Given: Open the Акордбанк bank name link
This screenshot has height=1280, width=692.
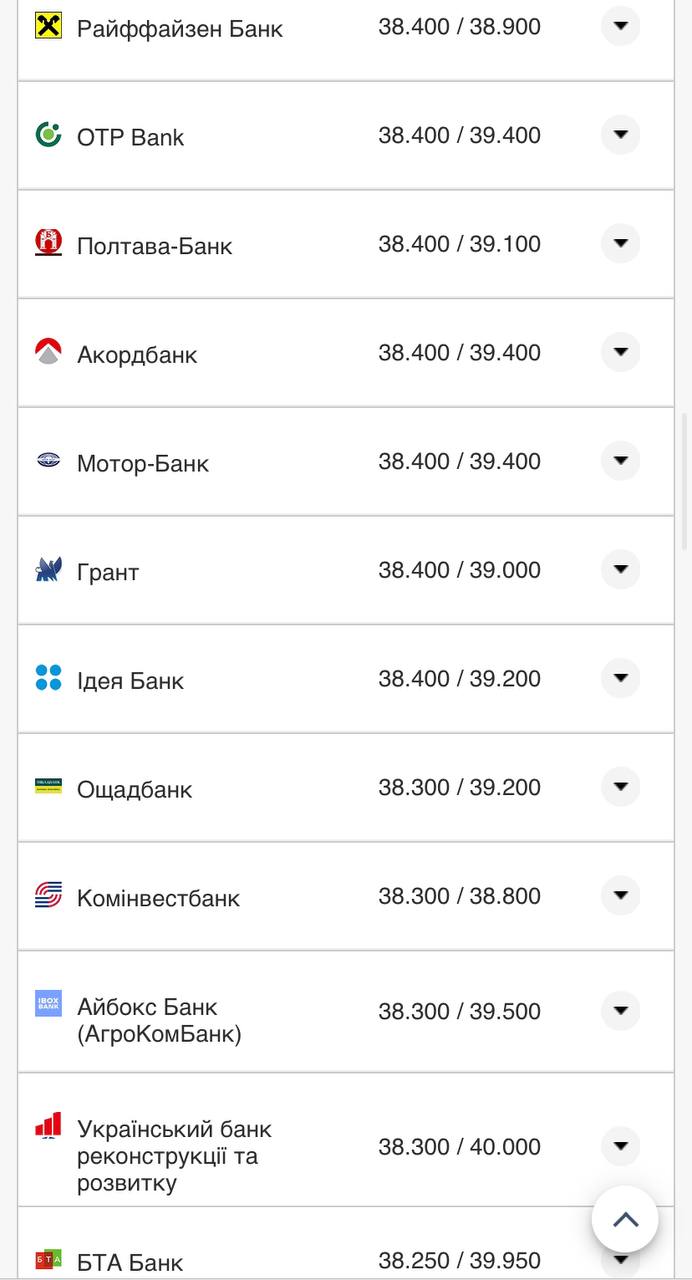Looking at the screenshot, I should [137, 355].
